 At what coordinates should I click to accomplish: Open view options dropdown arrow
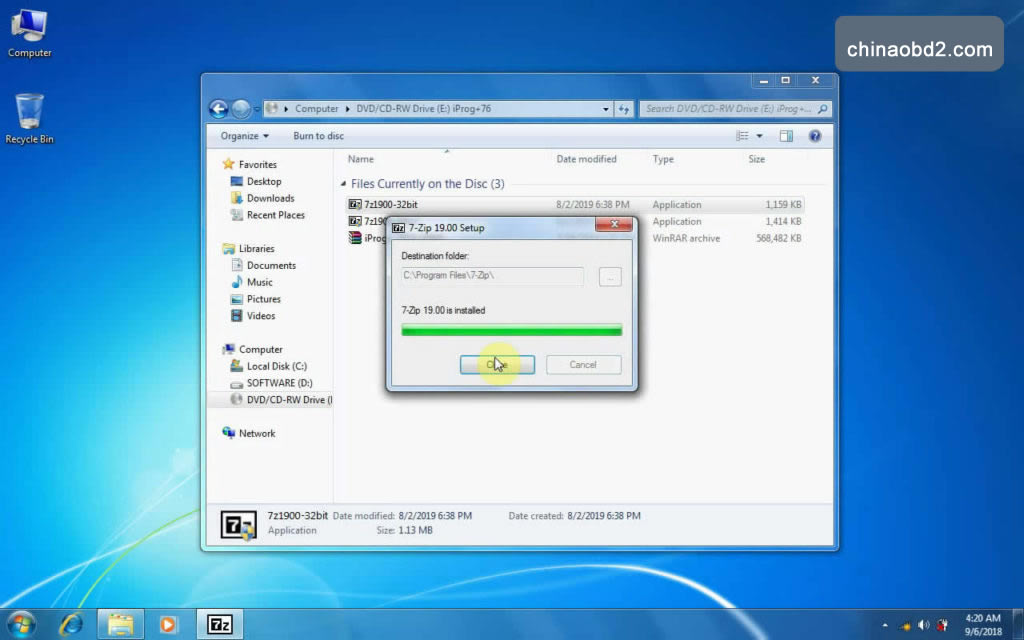coord(759,136)
